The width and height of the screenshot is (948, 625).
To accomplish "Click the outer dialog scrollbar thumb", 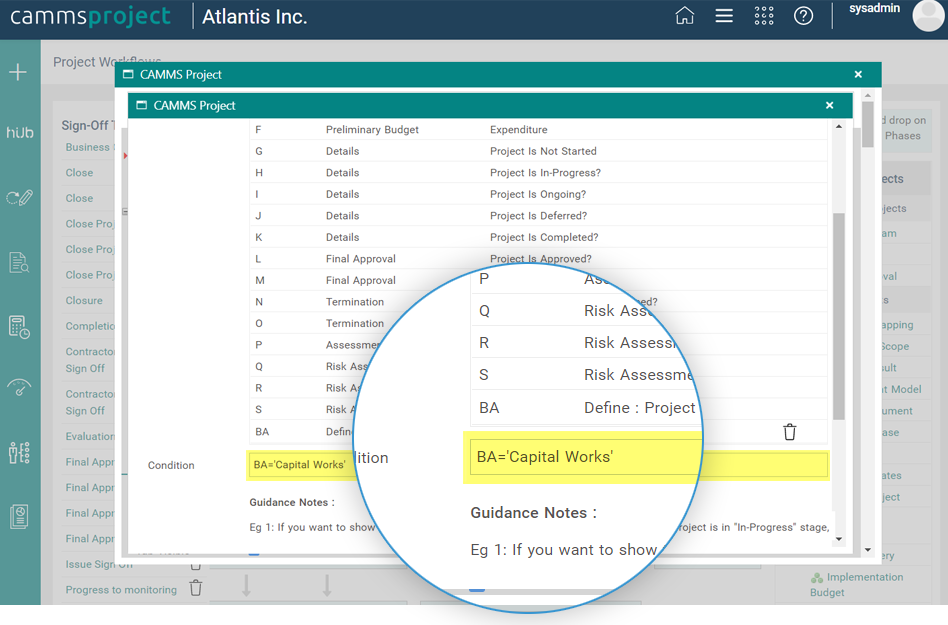I will (868, 124).
